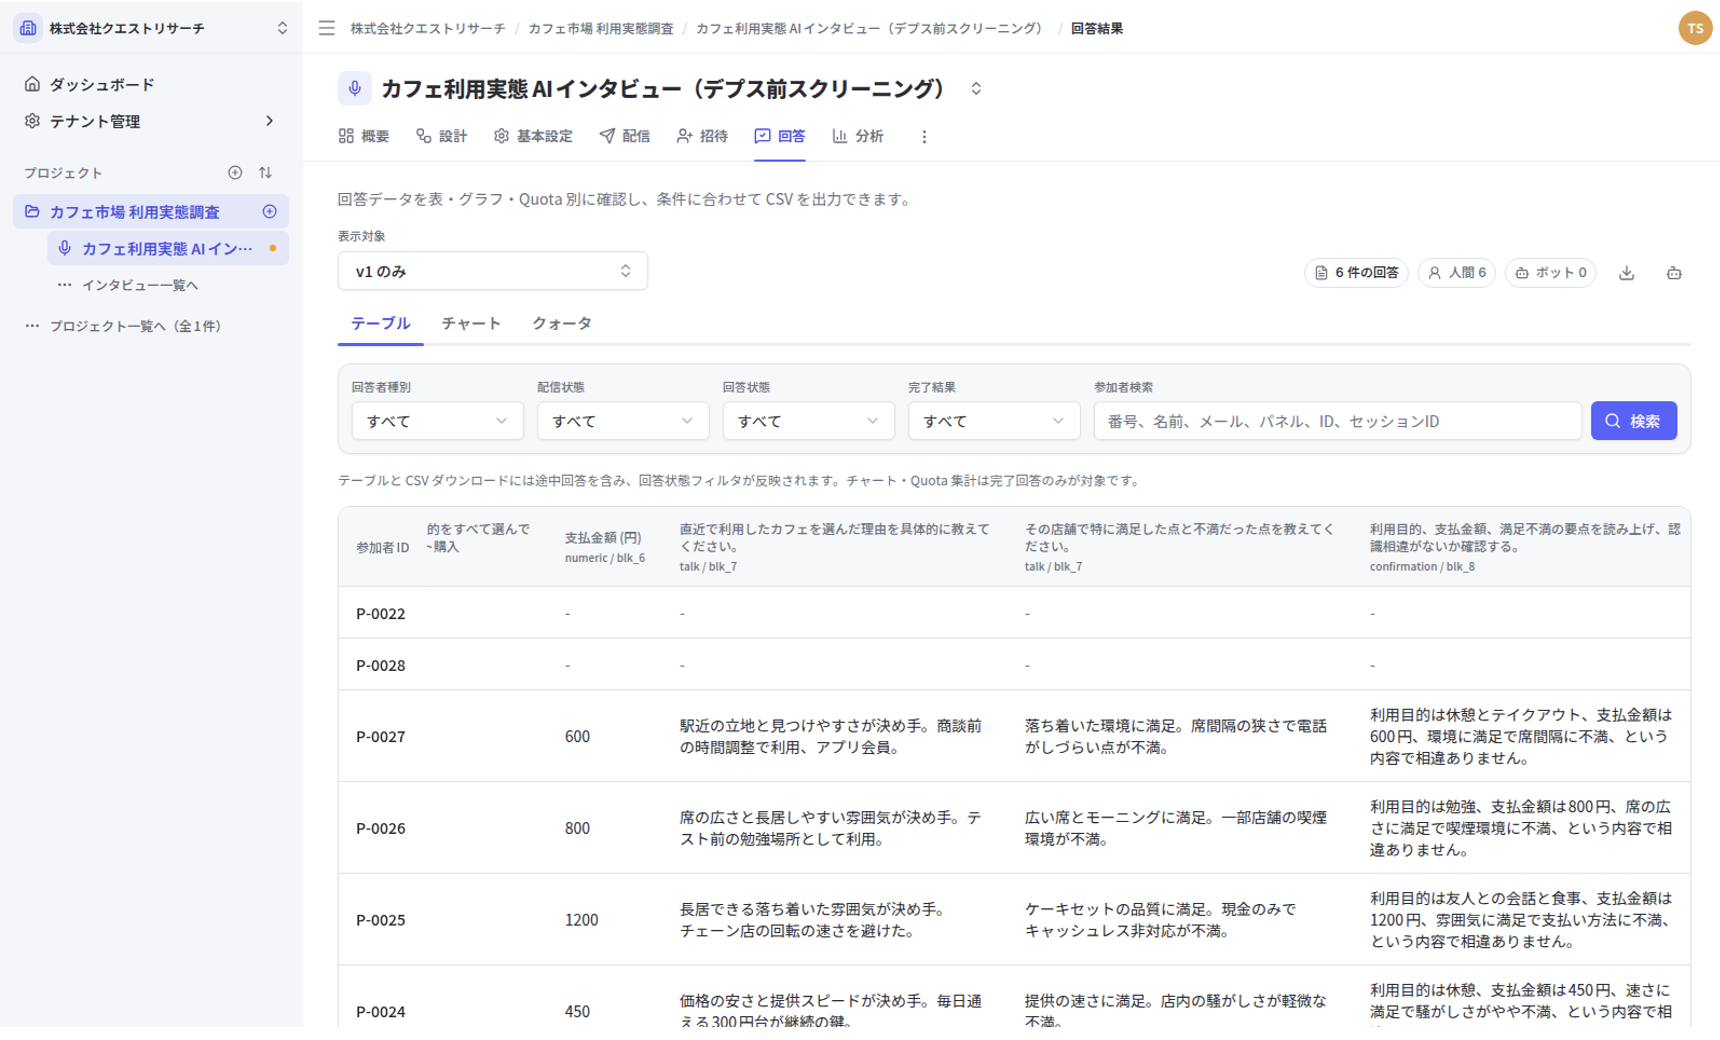The width and height of the screenshot is (1720, 1040).
Task: Select カフェ市場 利用実態調査 project in sidebar
Action: tap(135, 211)
